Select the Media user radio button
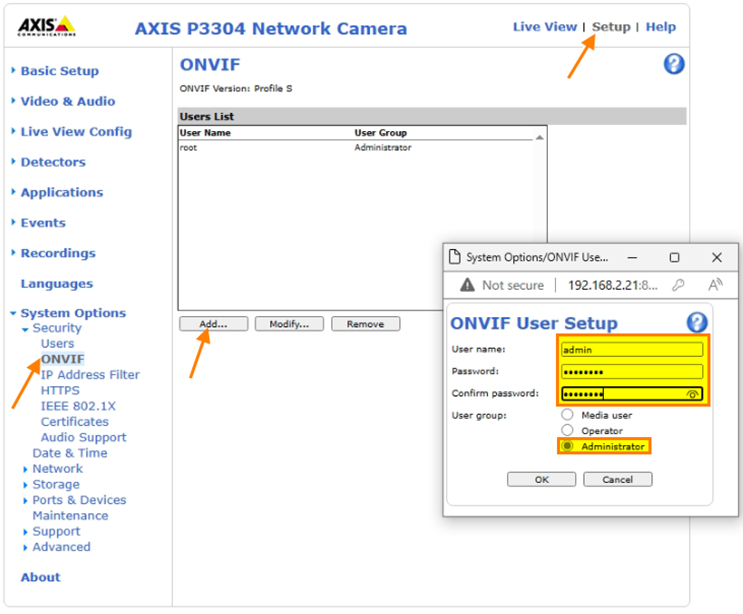The height and width of the screenshot is (614, 743). (567, 415)
